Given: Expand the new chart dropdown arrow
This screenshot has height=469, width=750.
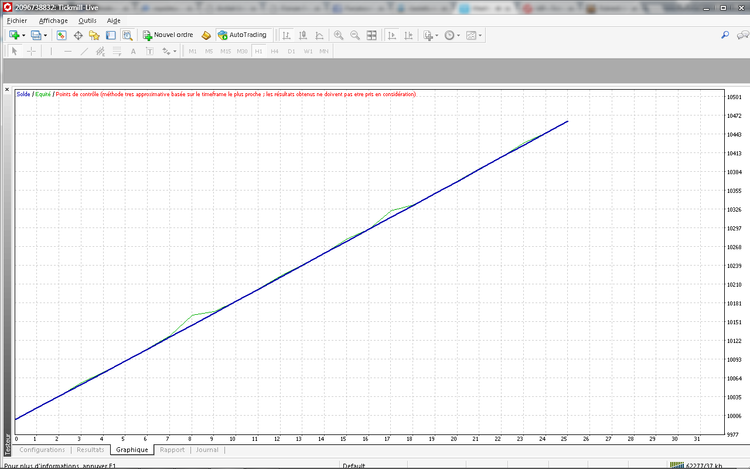Looking at the screenshot, I should pyautogui.click(x=23, y=35).
